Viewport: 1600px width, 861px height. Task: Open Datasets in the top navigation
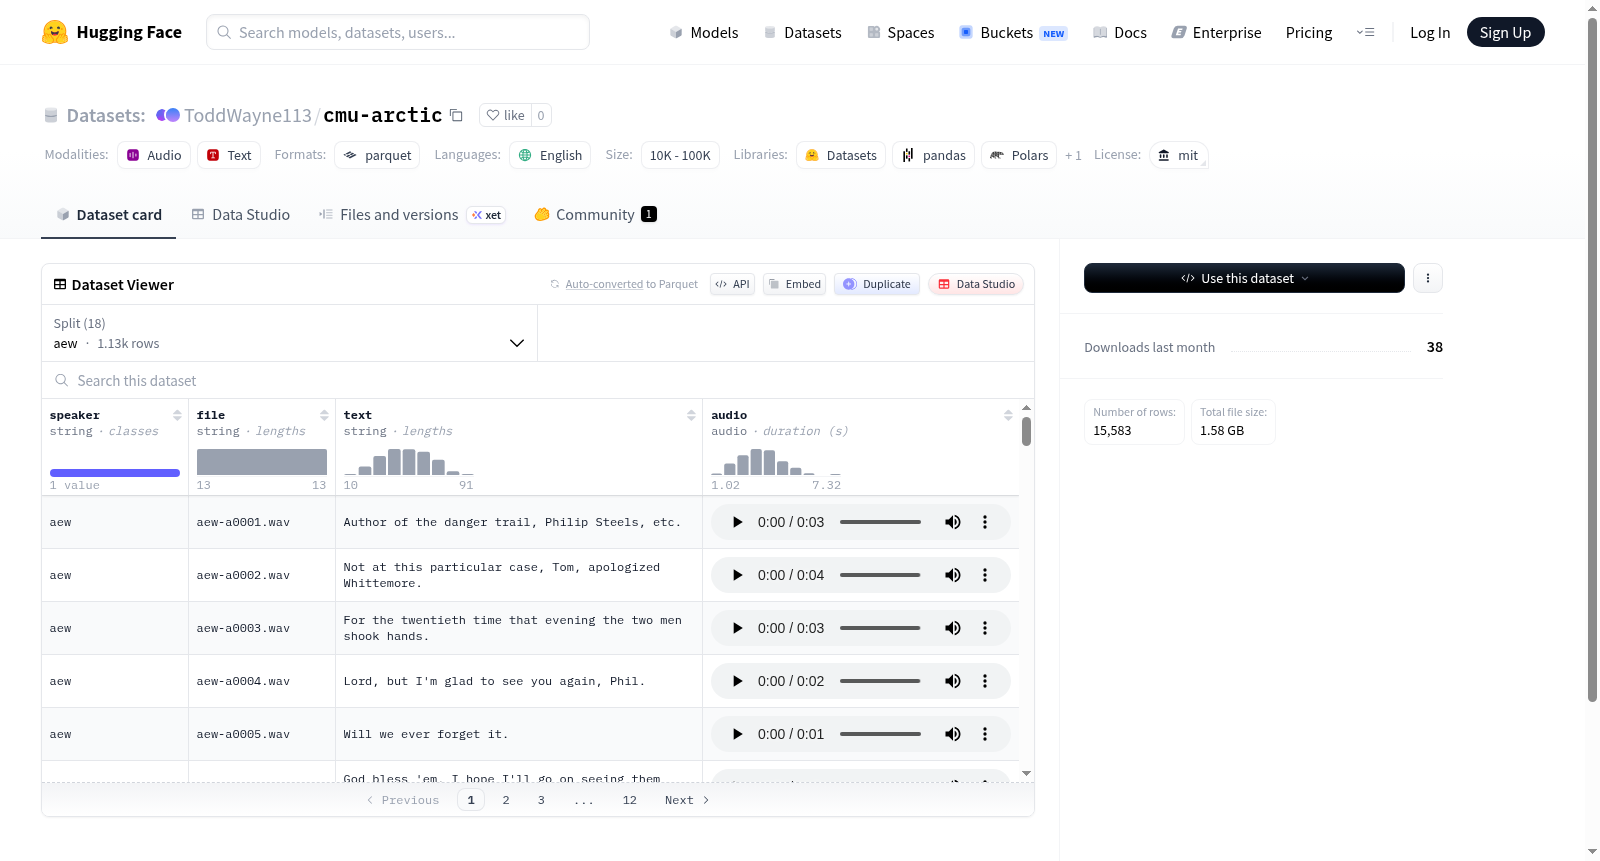pyautogui.click(x=803, y=32)
